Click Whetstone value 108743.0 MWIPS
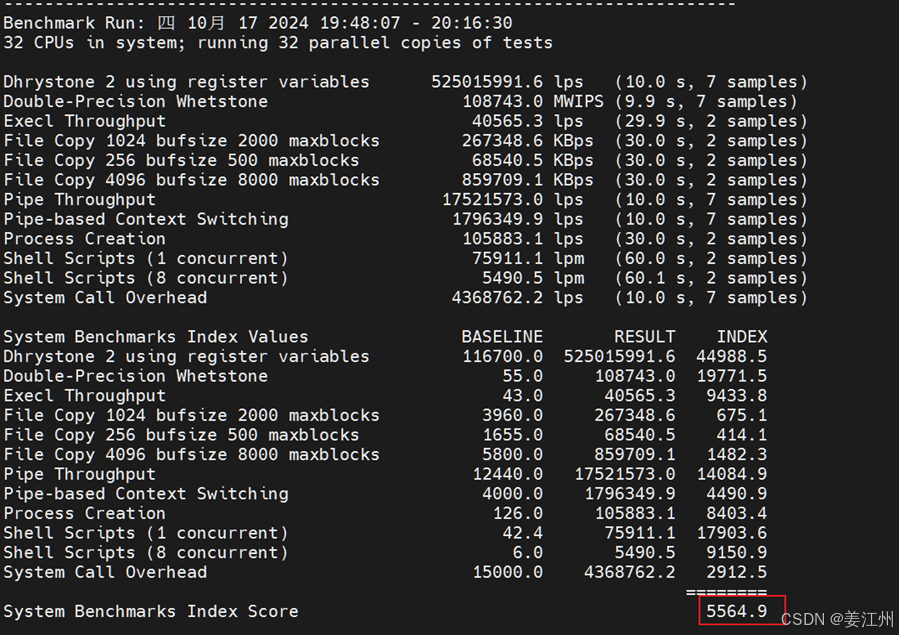Viewport: 899px width, 635px height. click(x=533, y=101)
